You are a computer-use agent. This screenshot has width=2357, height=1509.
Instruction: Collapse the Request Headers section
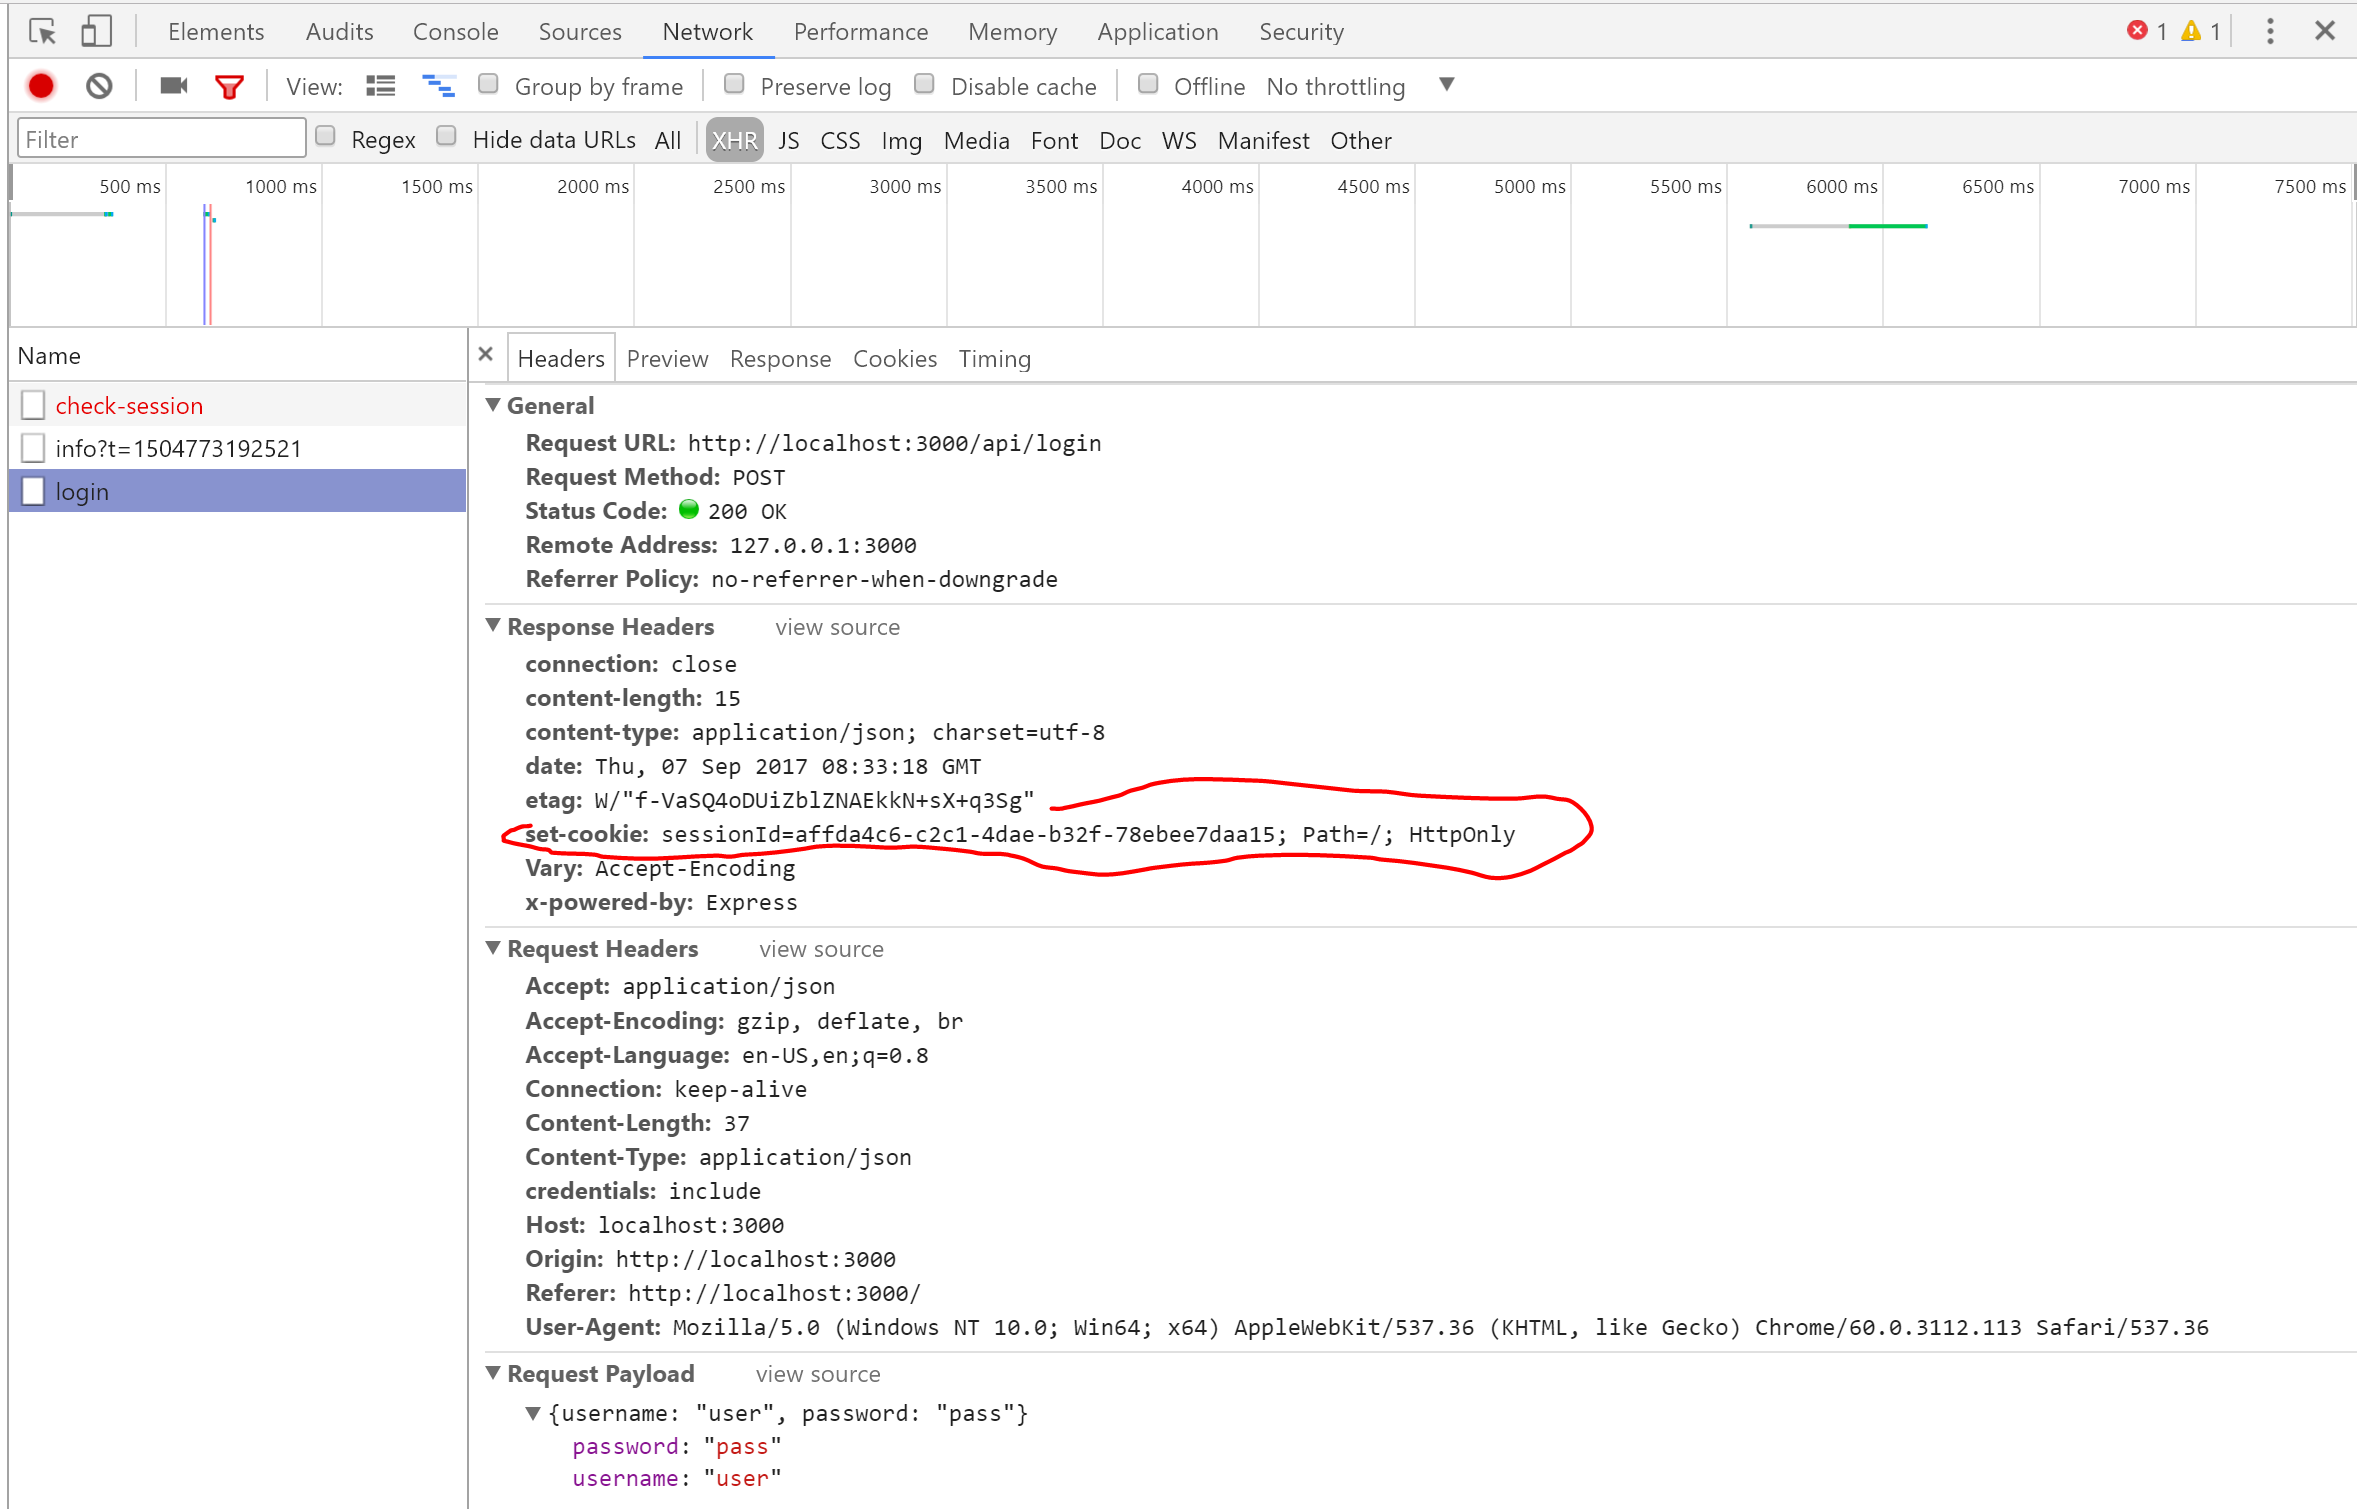pos(493,948)
